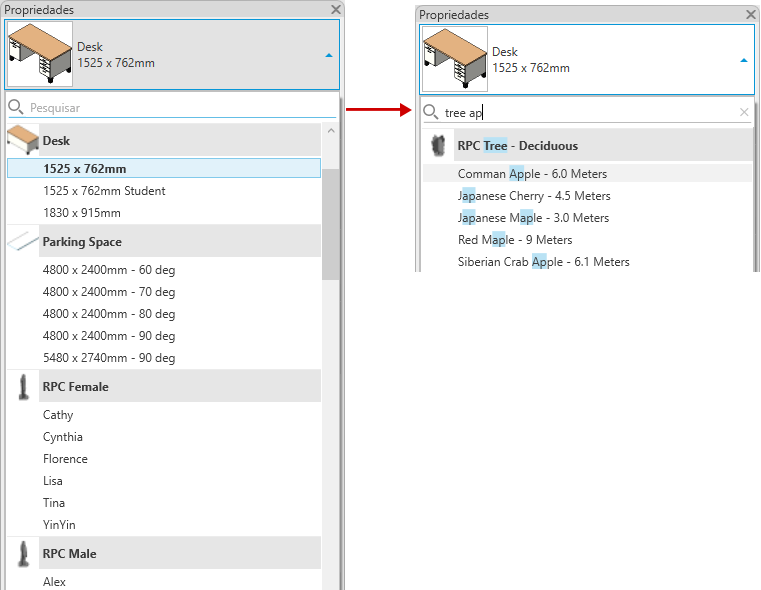Pick 4800 x 2400mm - 70 deg
Screen dimensions: 761x590
(x=164, y=292)
